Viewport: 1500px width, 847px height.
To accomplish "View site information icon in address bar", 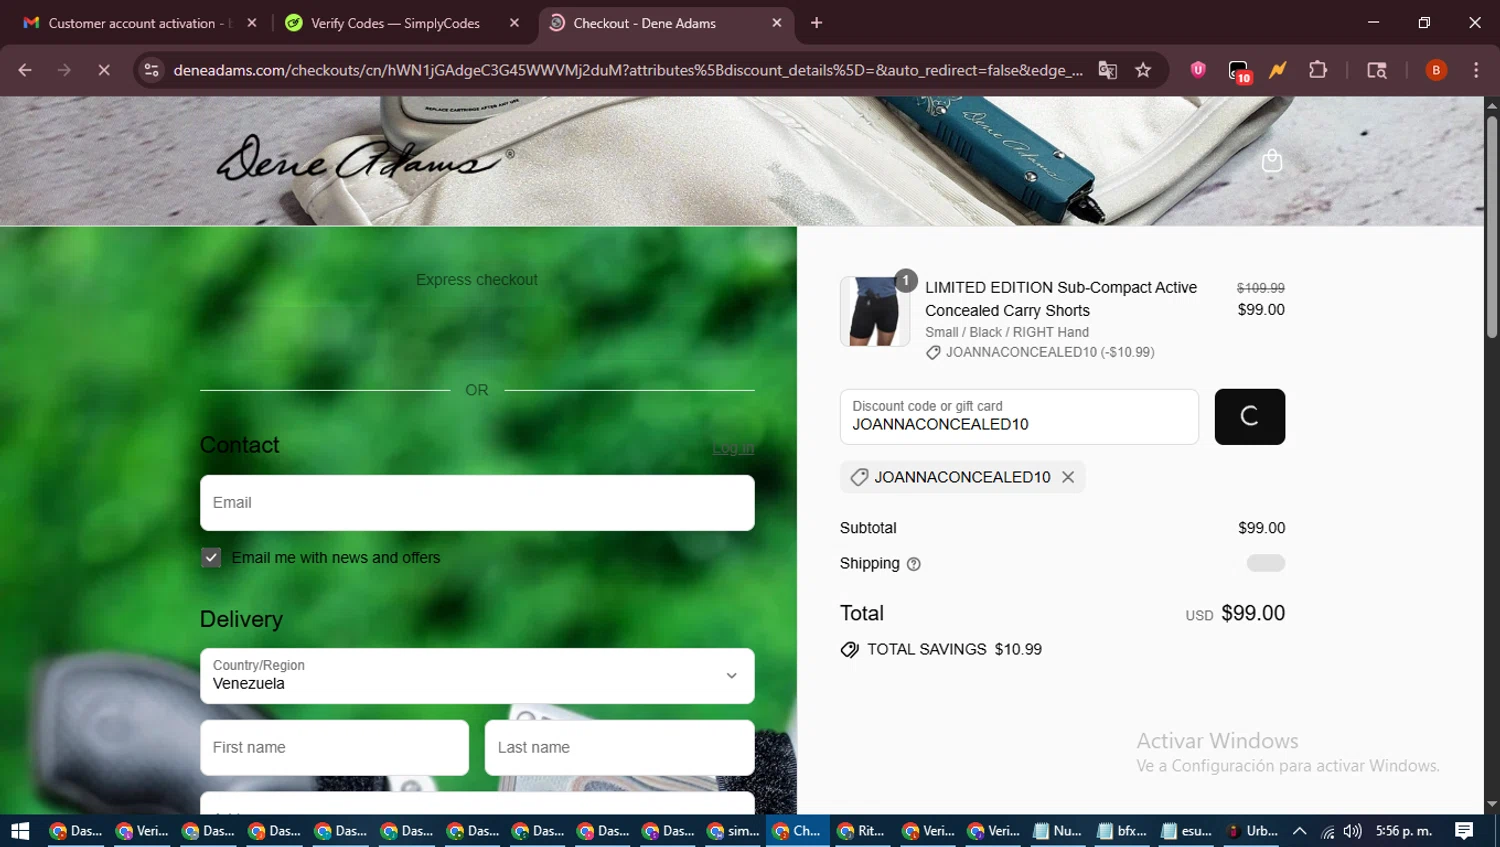I will [151, 70].
